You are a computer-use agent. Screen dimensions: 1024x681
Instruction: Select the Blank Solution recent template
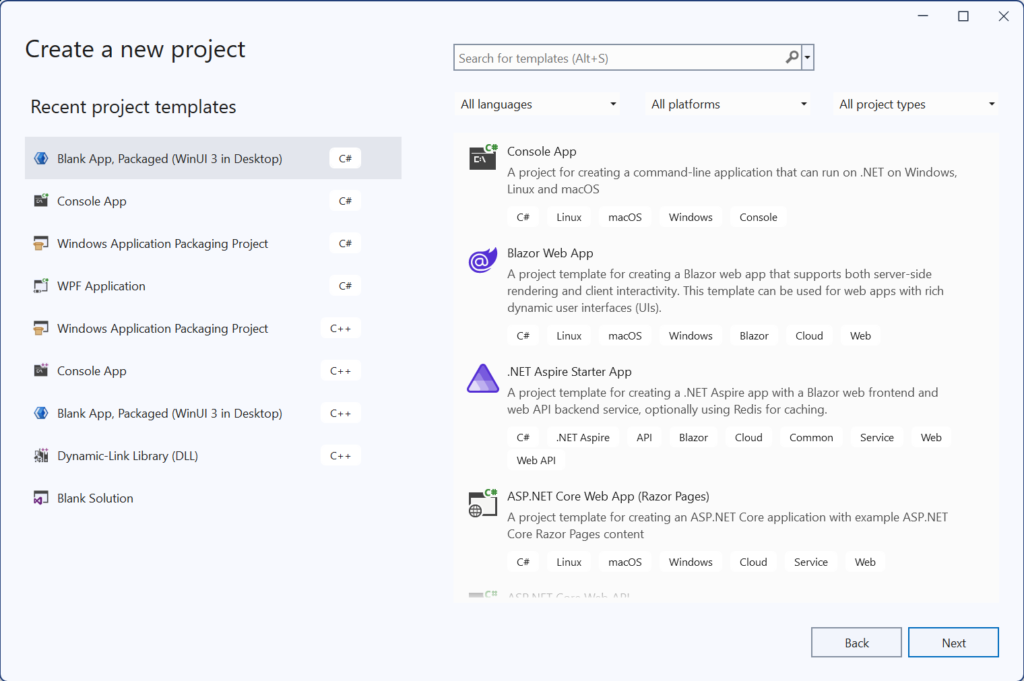(x=213, y=498)
